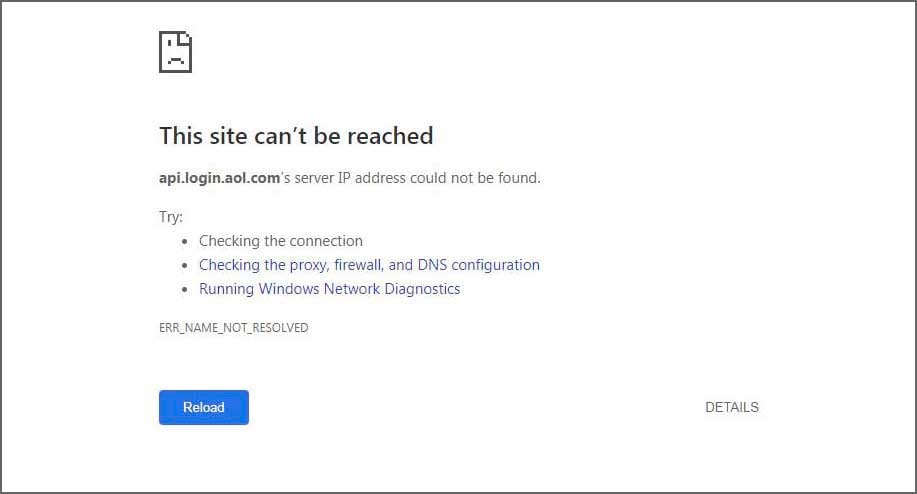This screenshot has width=917, height=494.
Task: Select the bullet before Running Windows Network Diagnostics
Action: (185, 289)
